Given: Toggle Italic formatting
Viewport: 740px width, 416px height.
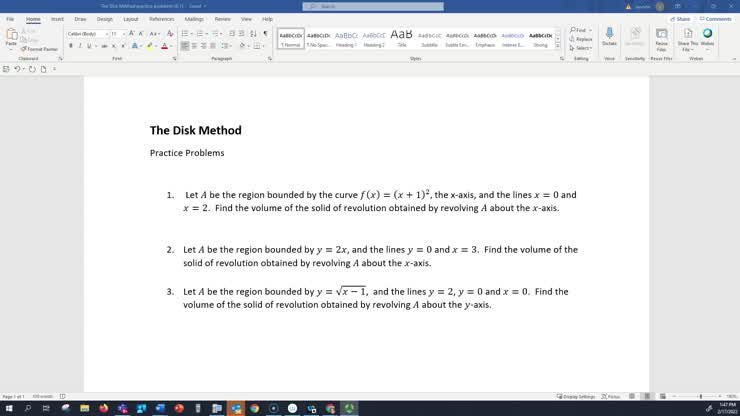Looking at the screenshot, I should [x=80, y=46].
